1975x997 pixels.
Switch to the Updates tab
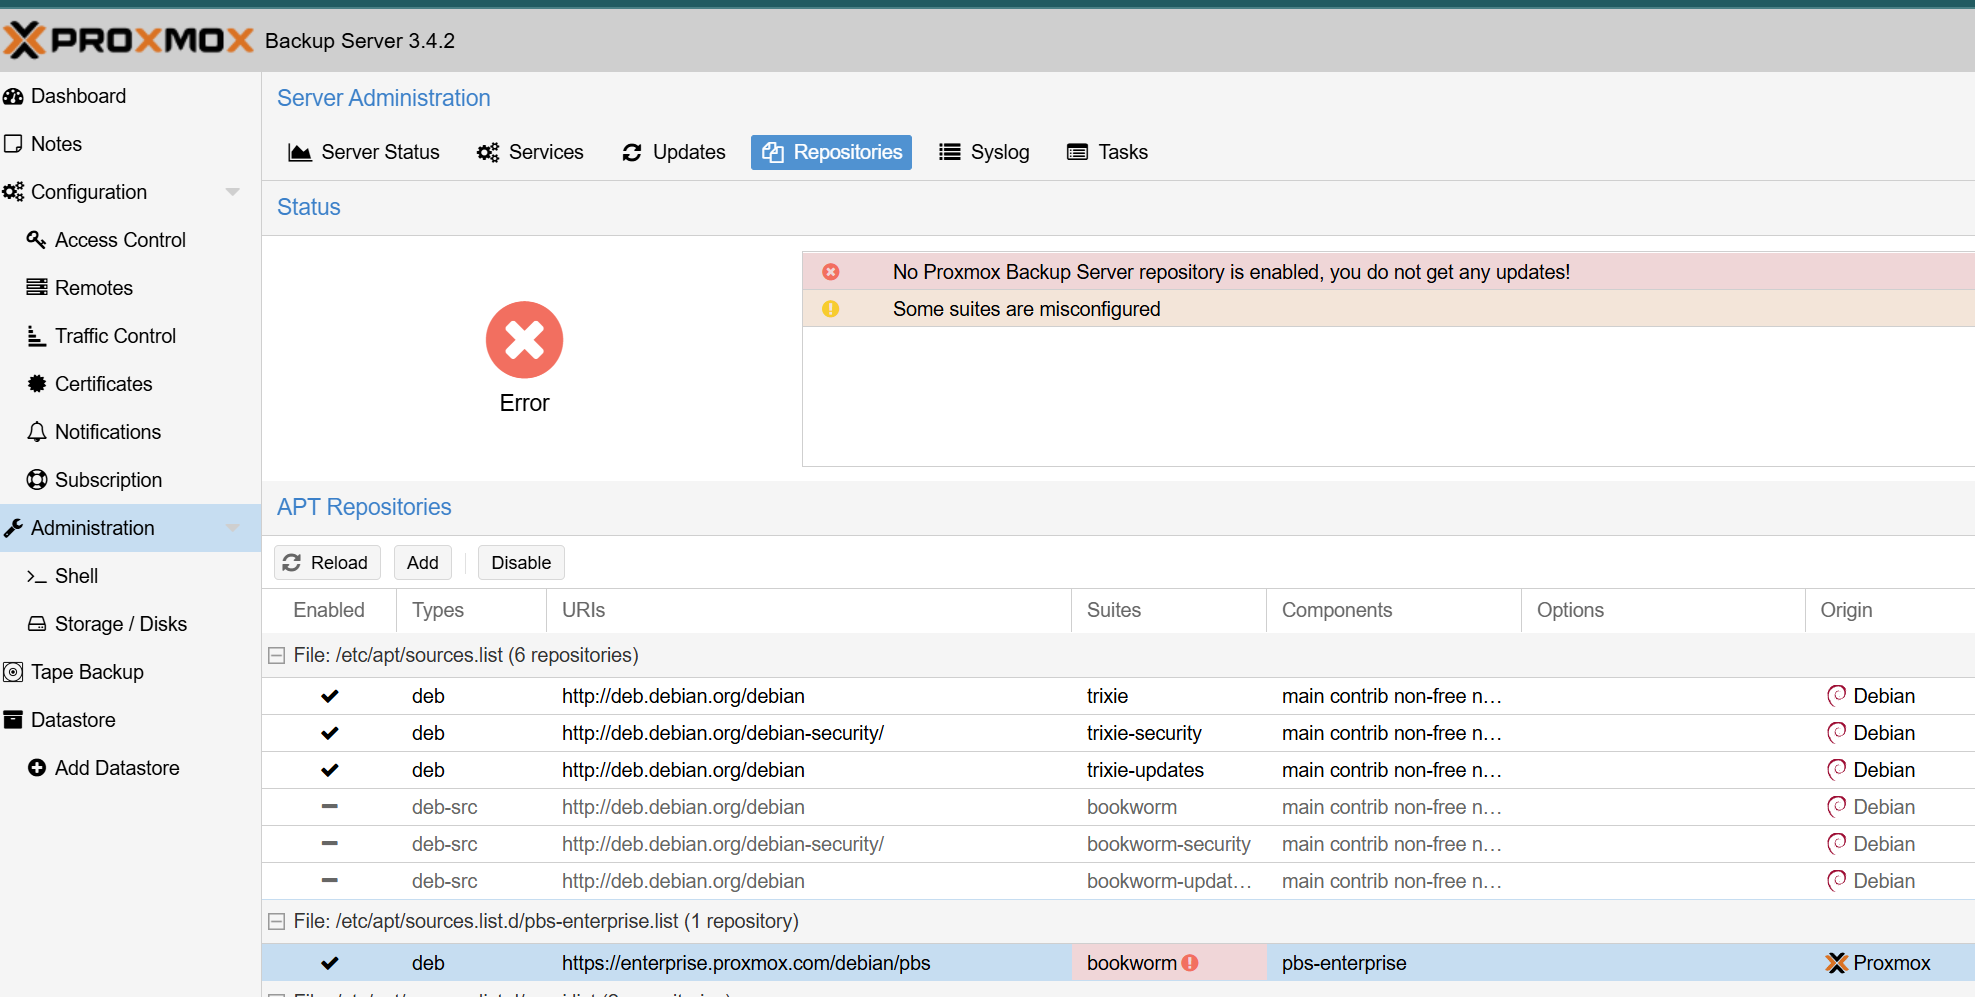point(674,152)
